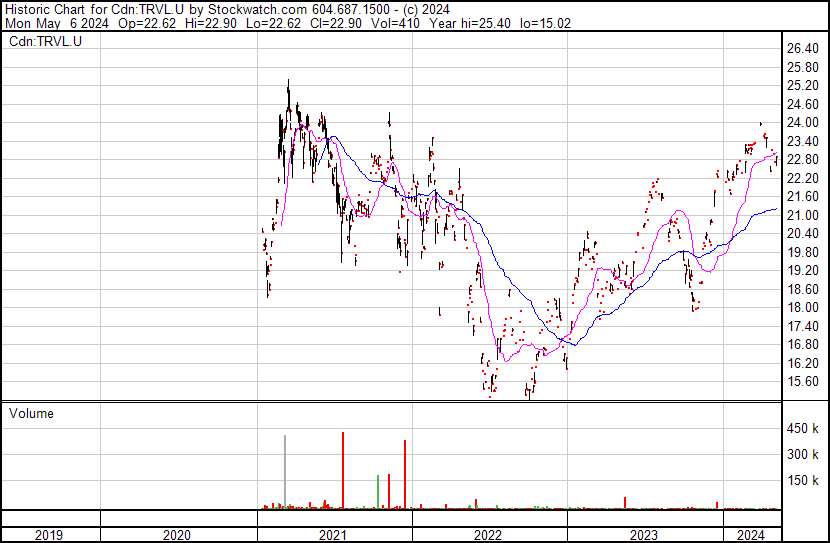The height and width of the screenshot is (543, 830).
Task: Click the 300 k volume axis label
Action: point(802,454)
